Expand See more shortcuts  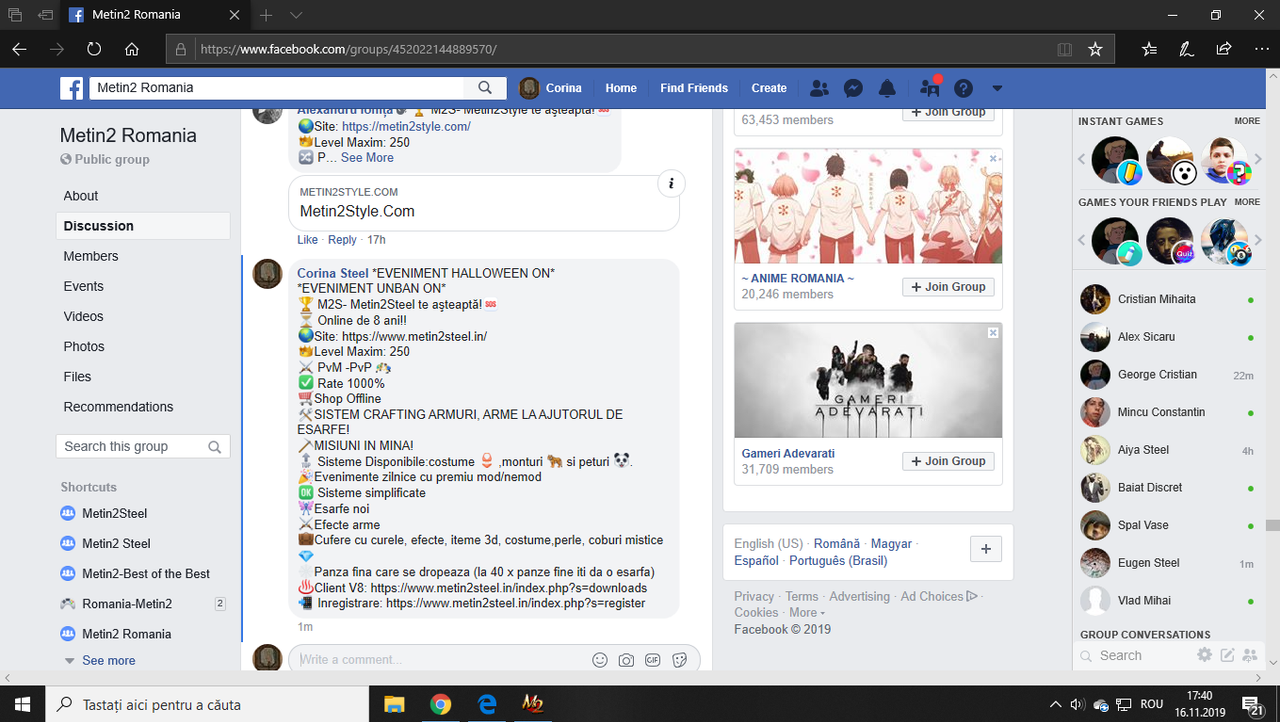point(108,661)
